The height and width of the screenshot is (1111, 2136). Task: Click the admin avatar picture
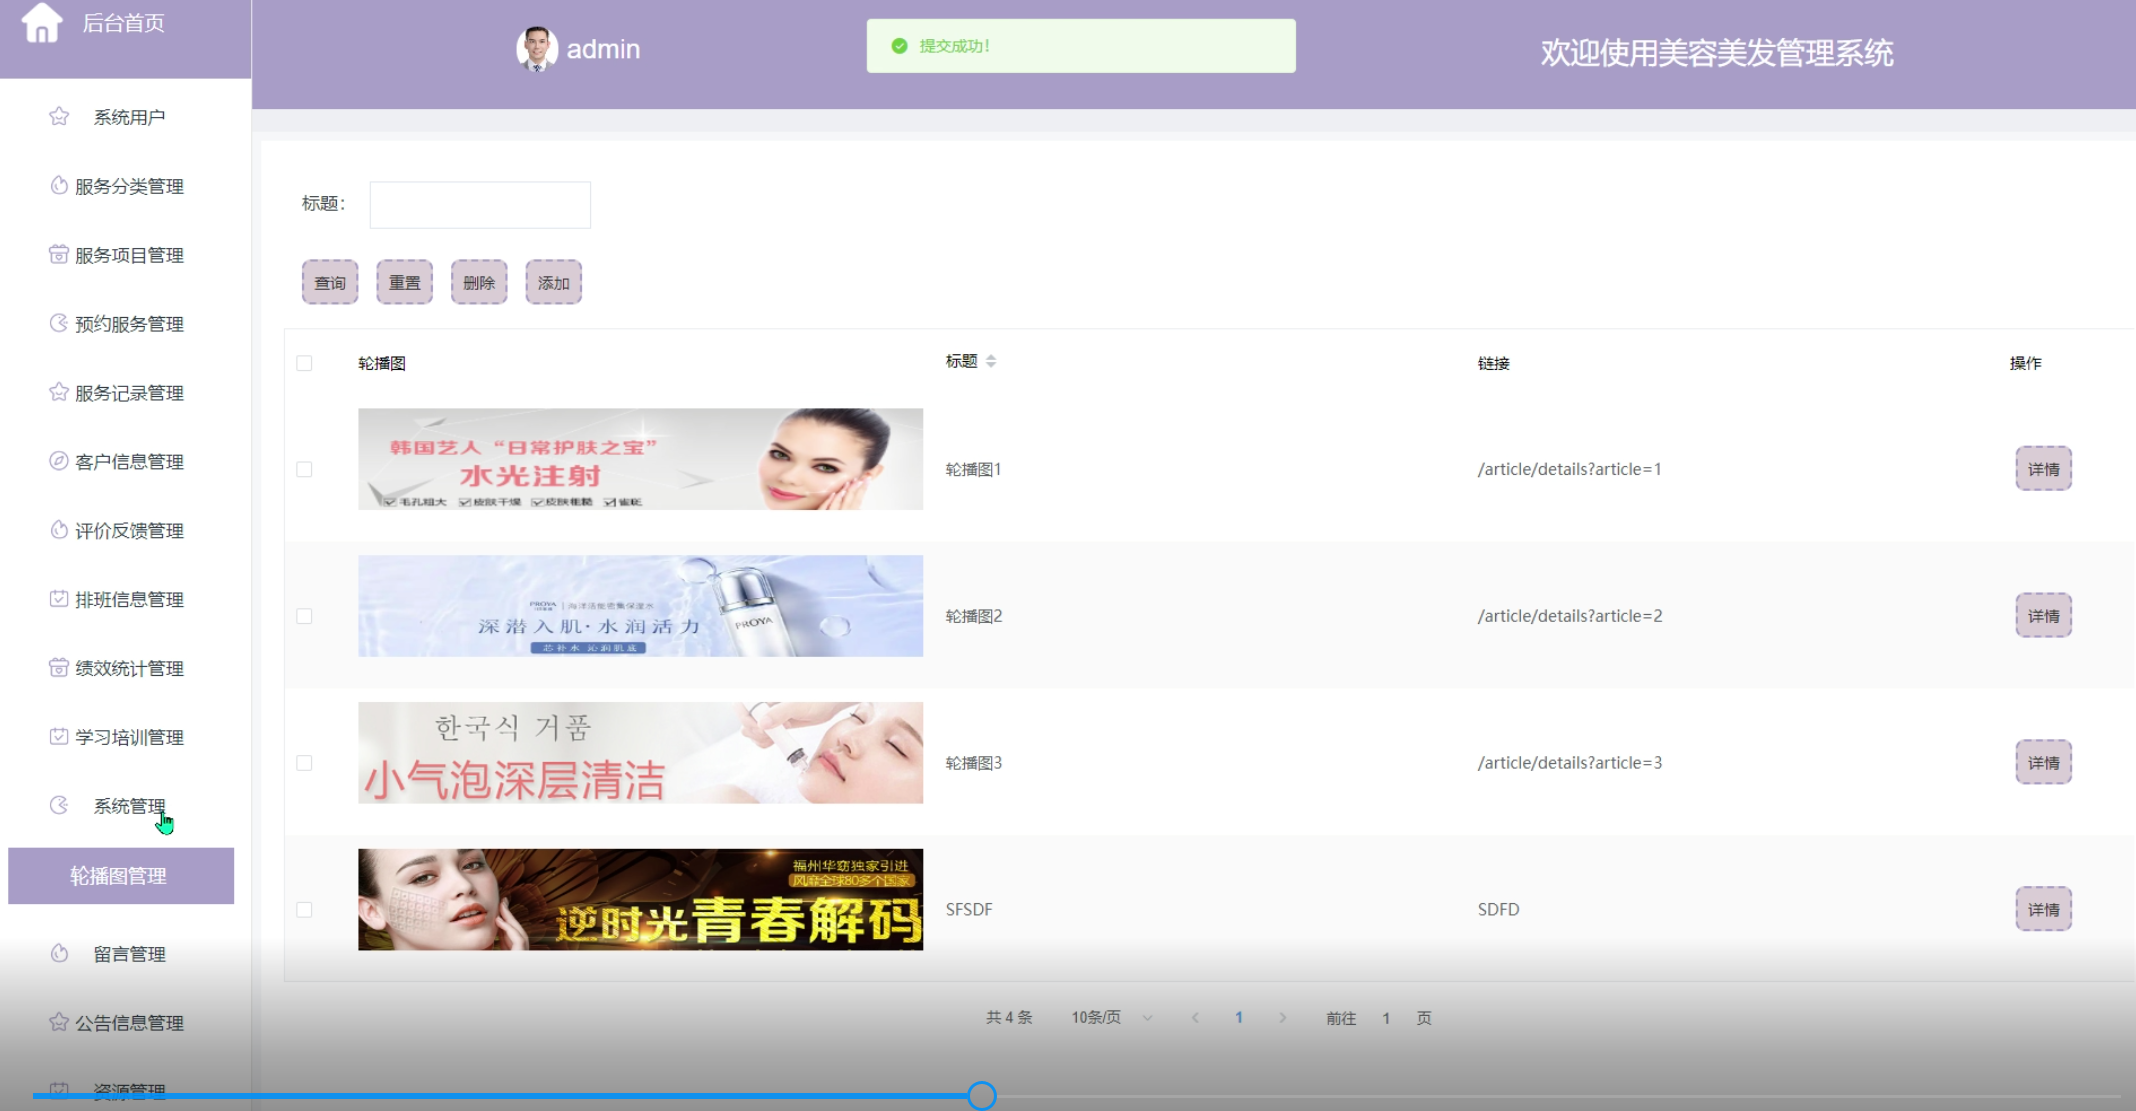(x=536, y=48)
